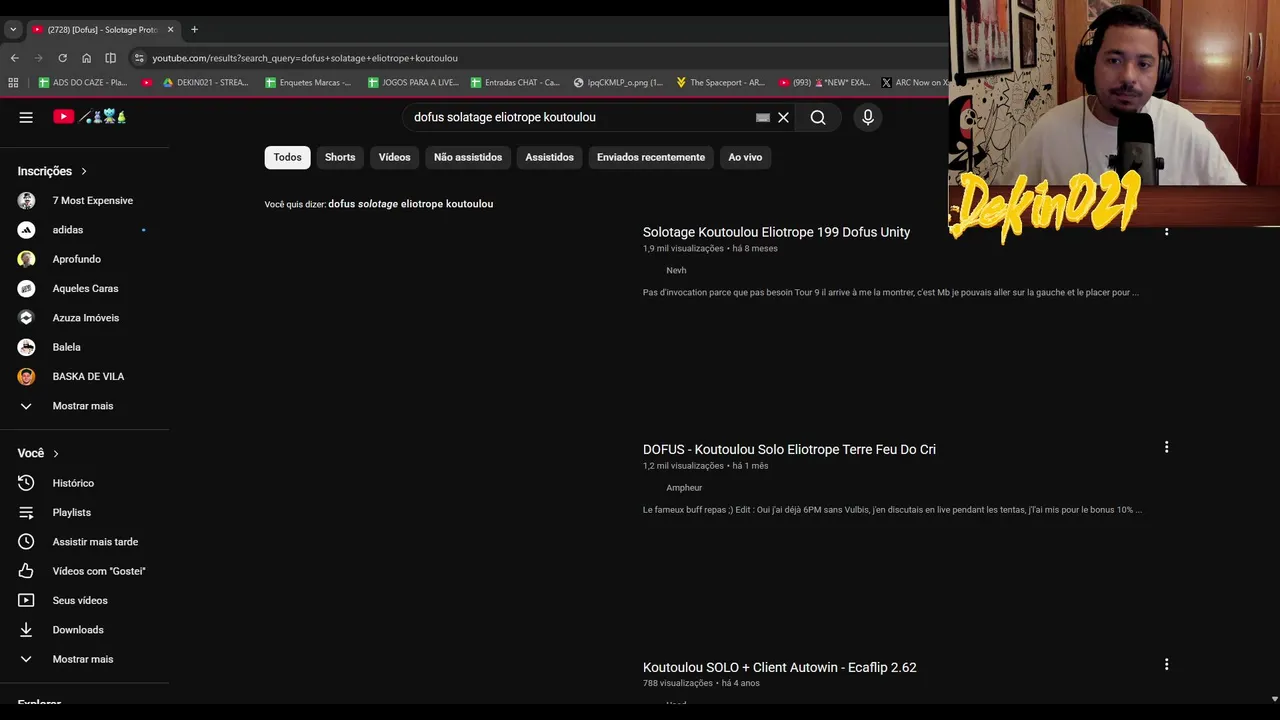Clear the search query with X icon
1280x720 pixels.
pos(783,117)
